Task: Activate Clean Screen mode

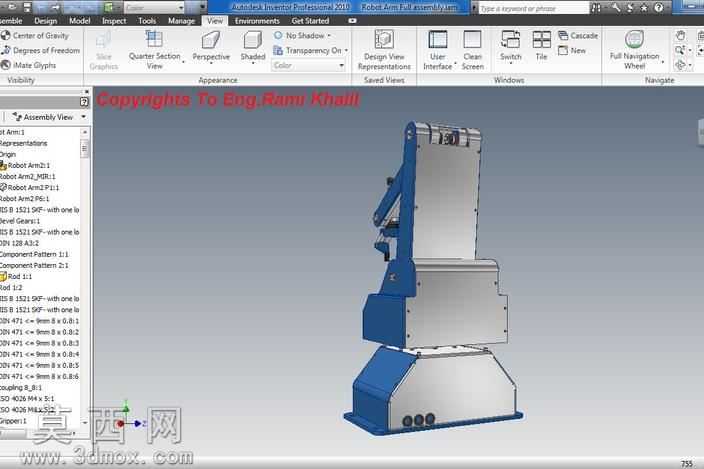Action: [x=472, y=49]
